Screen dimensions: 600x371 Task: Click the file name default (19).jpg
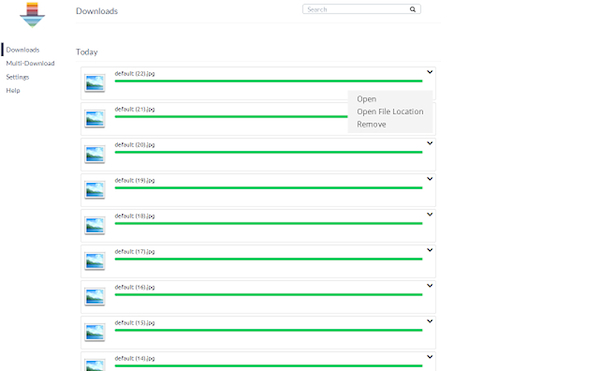pos(135,180)
